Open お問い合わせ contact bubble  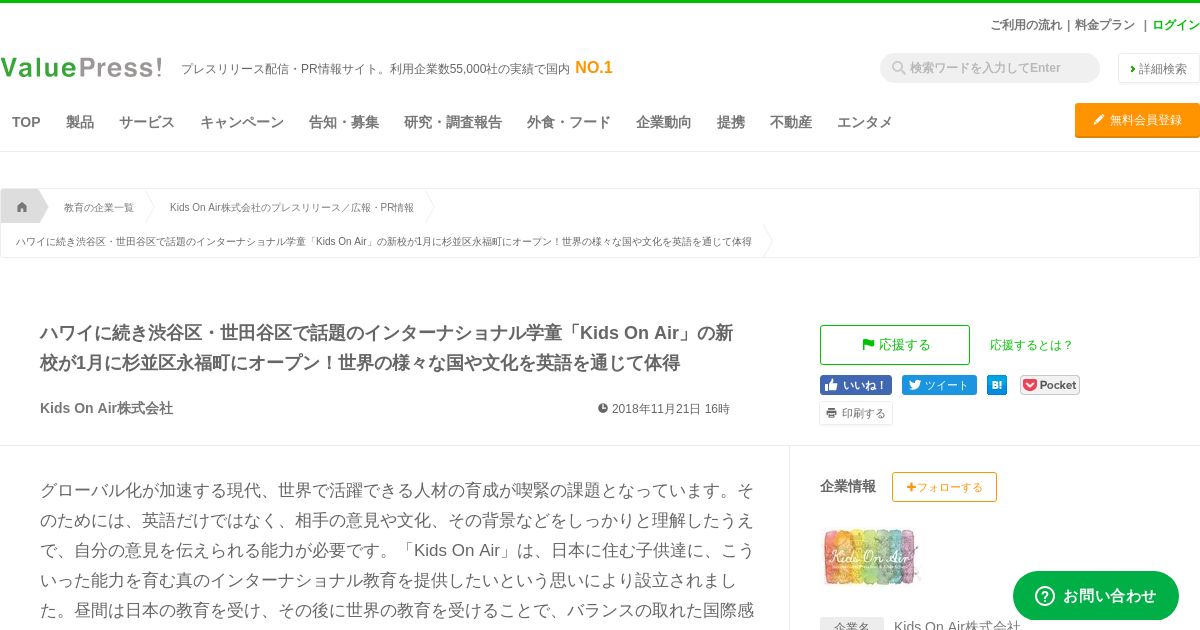pos(1096,596)
